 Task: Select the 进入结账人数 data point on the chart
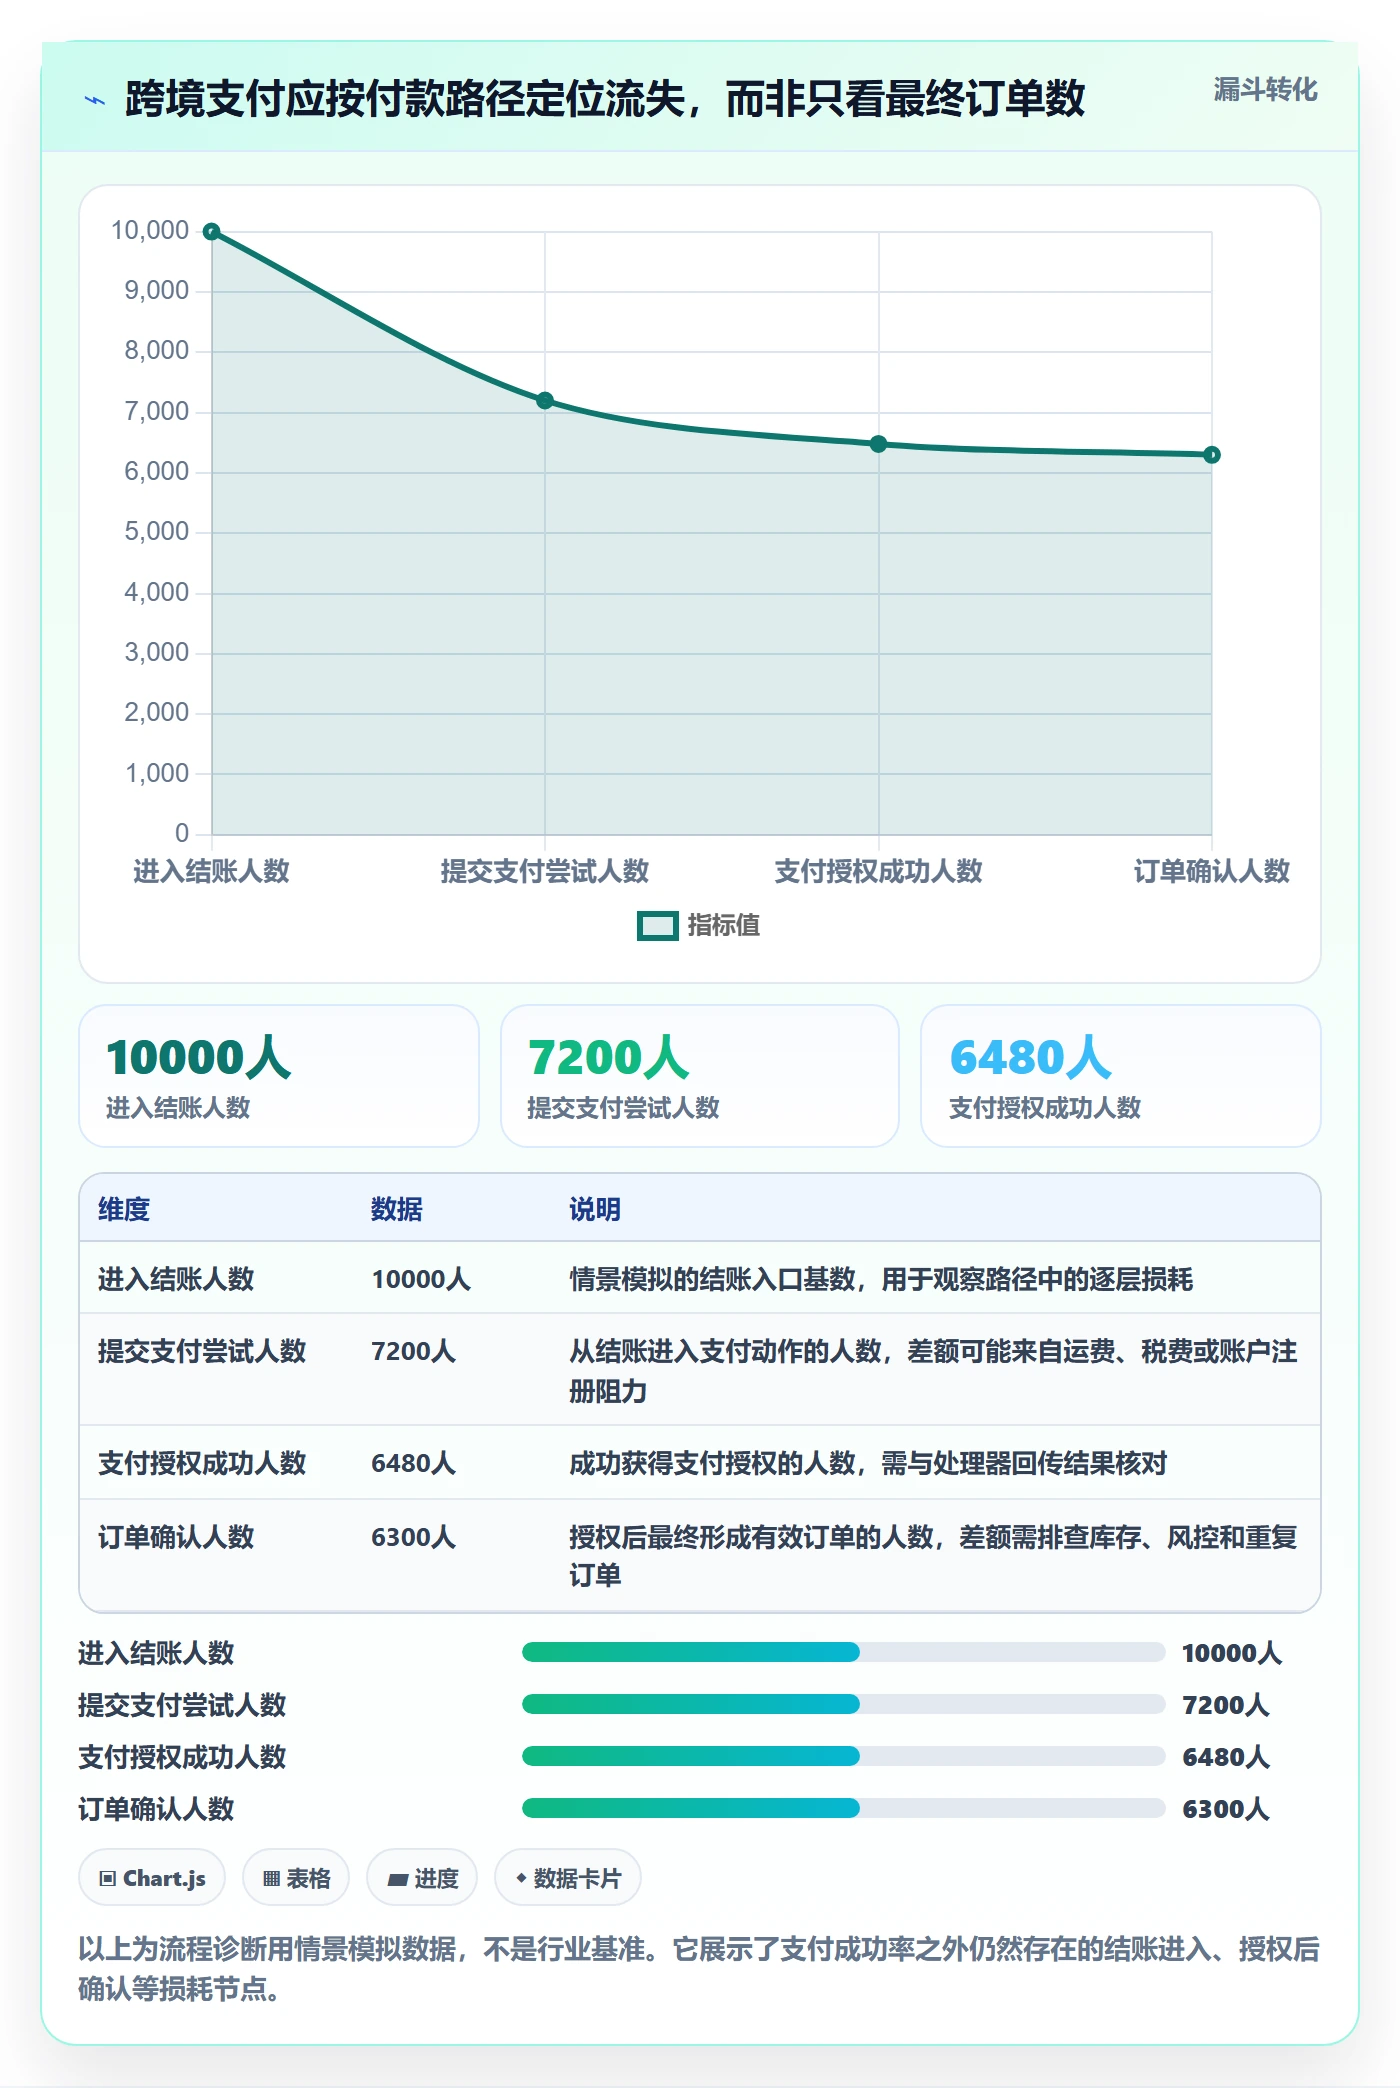click(212, 232)
